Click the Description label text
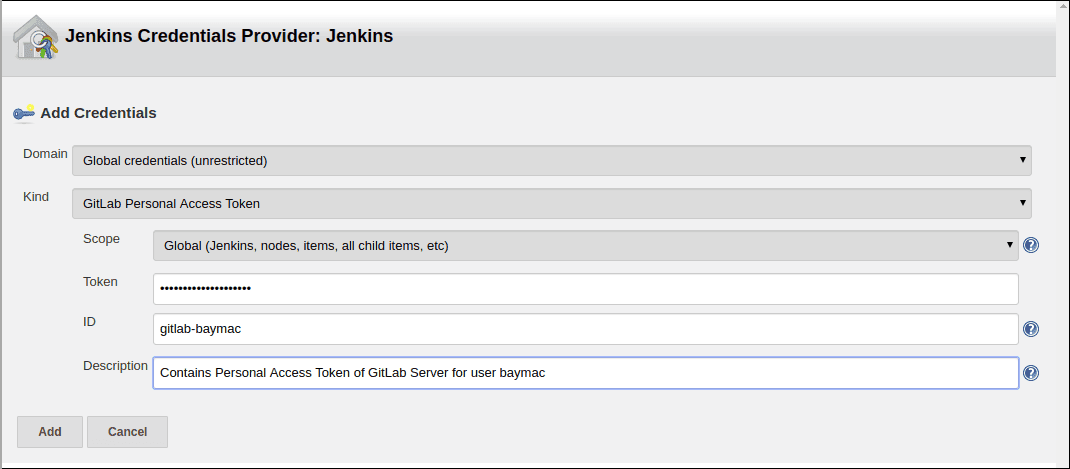1070x469 pixels. tap(115, 366)
